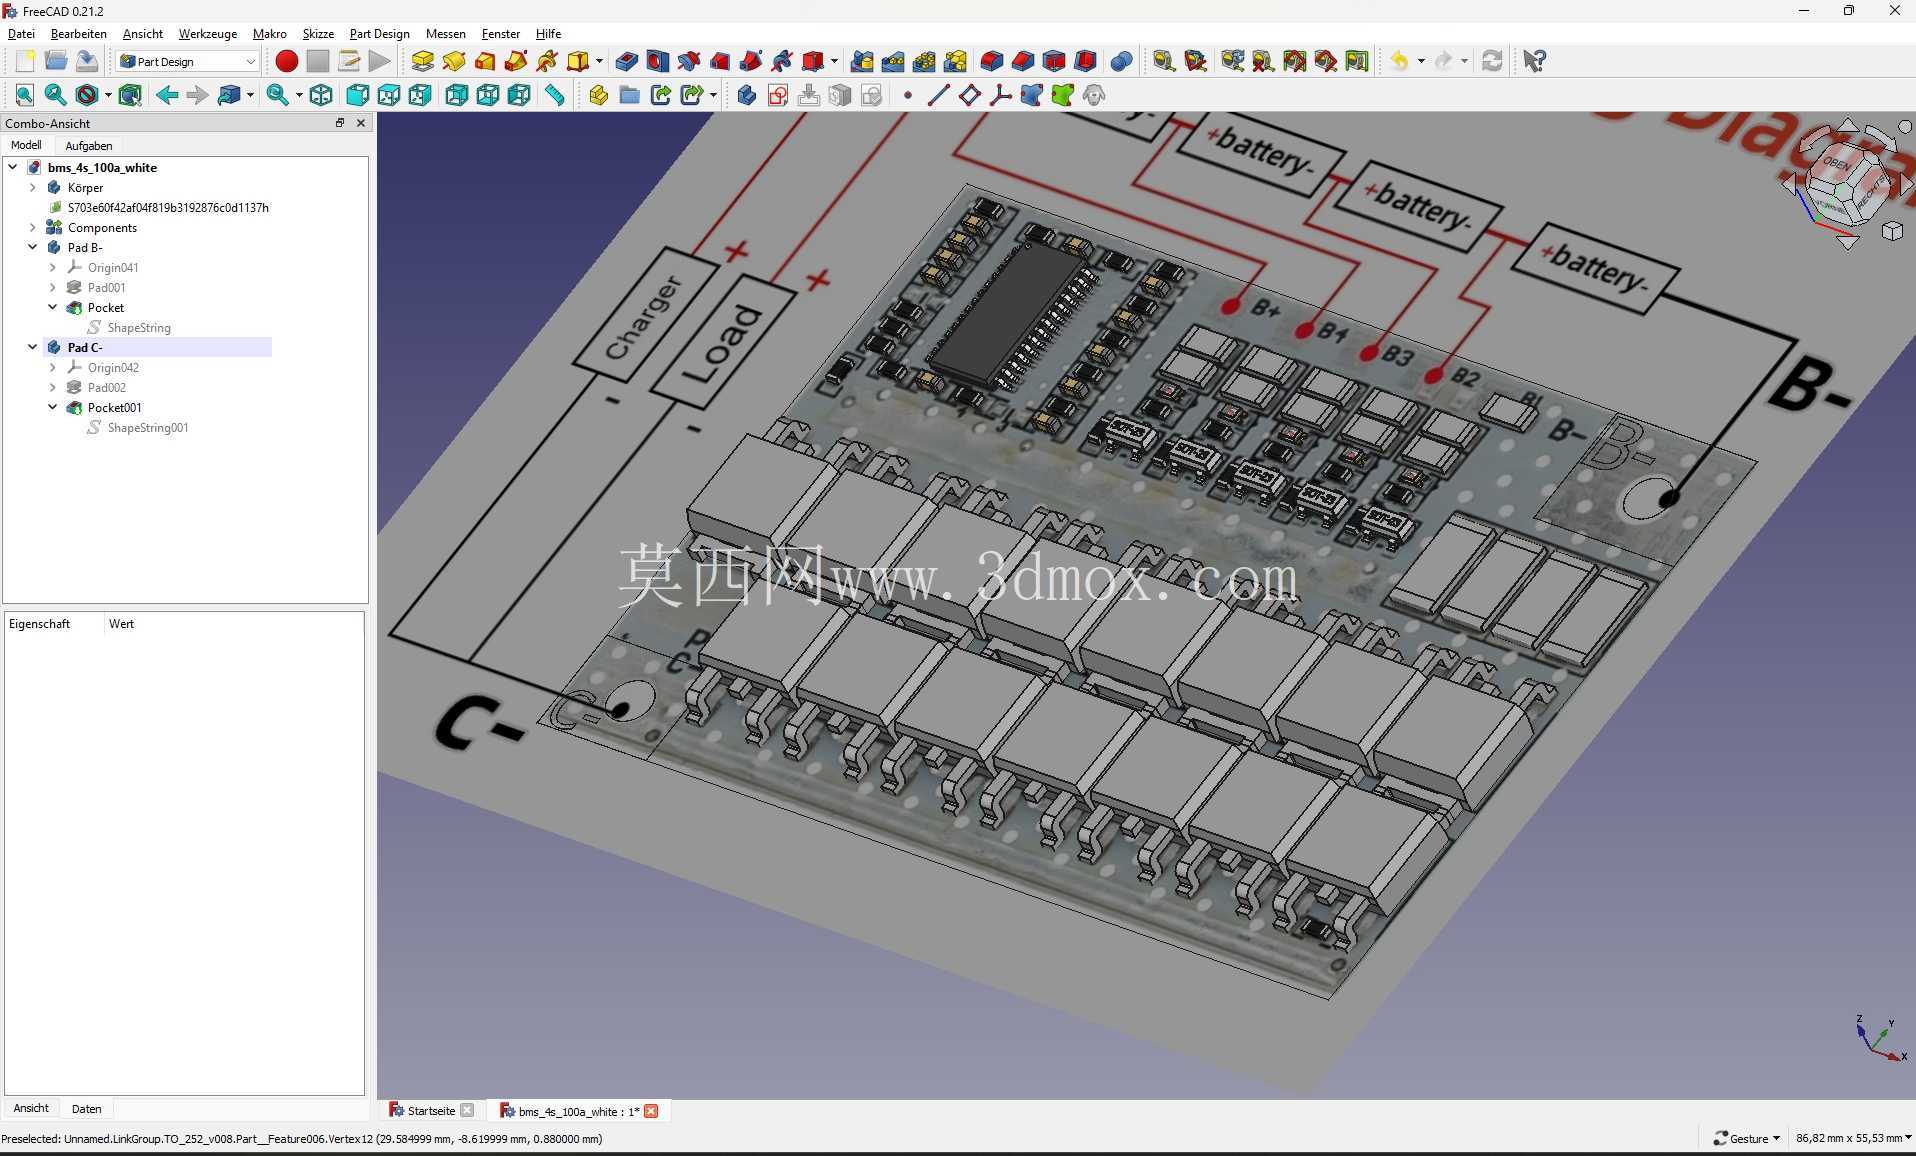Switch to the Daten property tab
This screenshot has height=1156, width=1916.
pos(87,1108)
